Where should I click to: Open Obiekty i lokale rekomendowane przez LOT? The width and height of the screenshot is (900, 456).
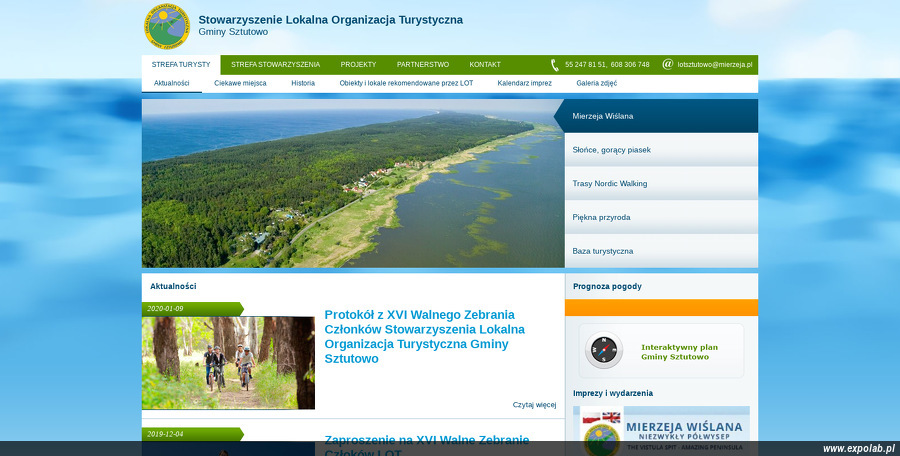pyautogui.click(x=406, y=83)
